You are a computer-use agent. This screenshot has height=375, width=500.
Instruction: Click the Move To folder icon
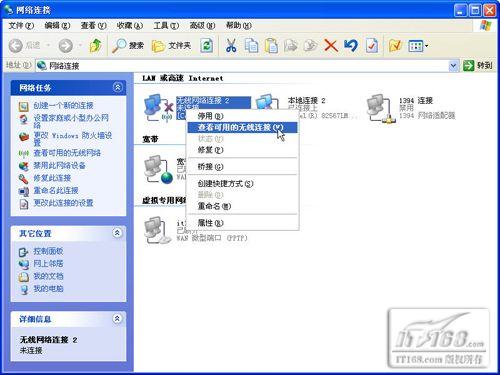(291, 45)
